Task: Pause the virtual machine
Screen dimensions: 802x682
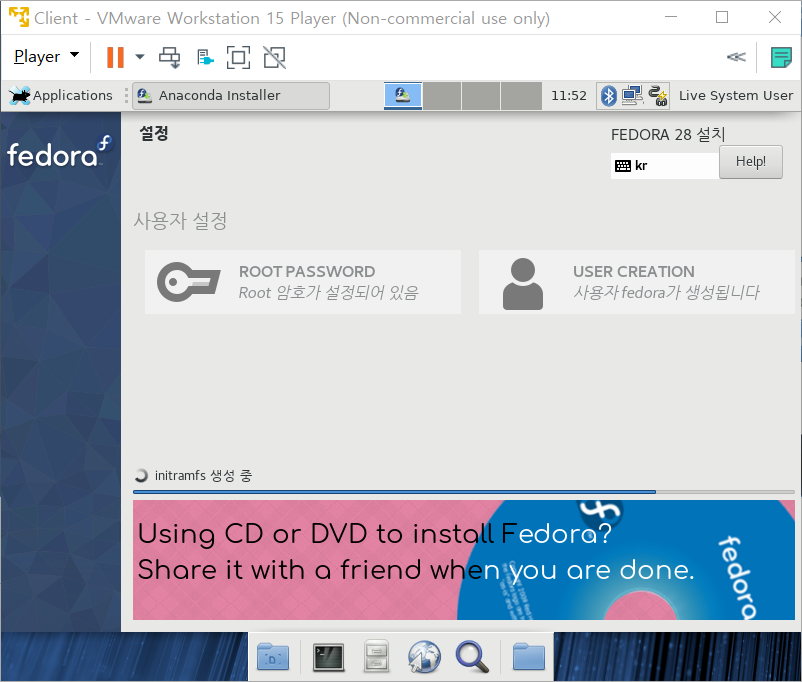Action: (115, 57)
